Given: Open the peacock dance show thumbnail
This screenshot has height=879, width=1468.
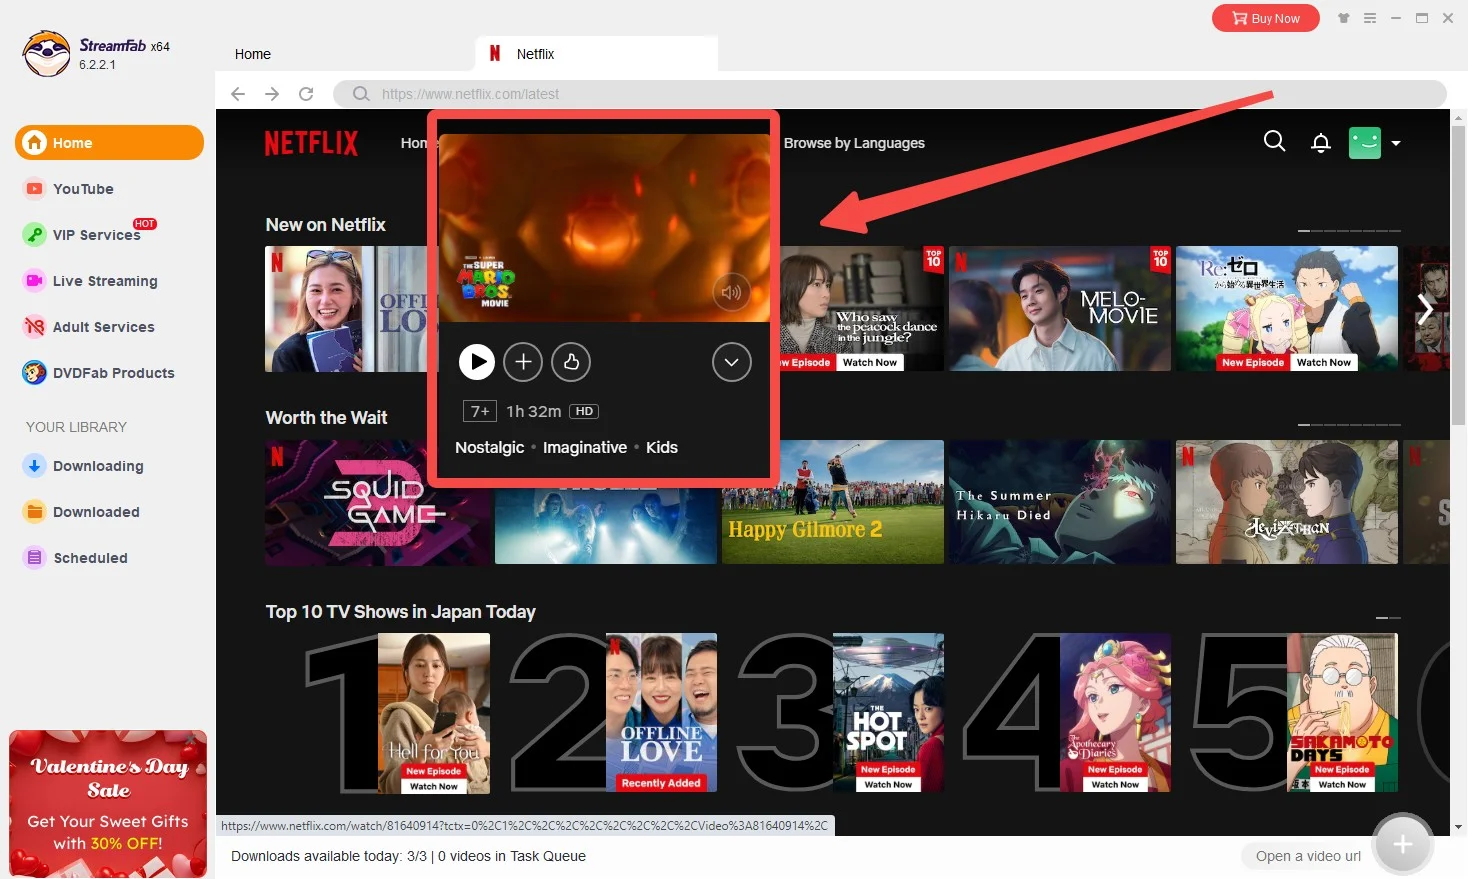Looking at the screenshot, I should pyautogui.click(x=861, y=309).
